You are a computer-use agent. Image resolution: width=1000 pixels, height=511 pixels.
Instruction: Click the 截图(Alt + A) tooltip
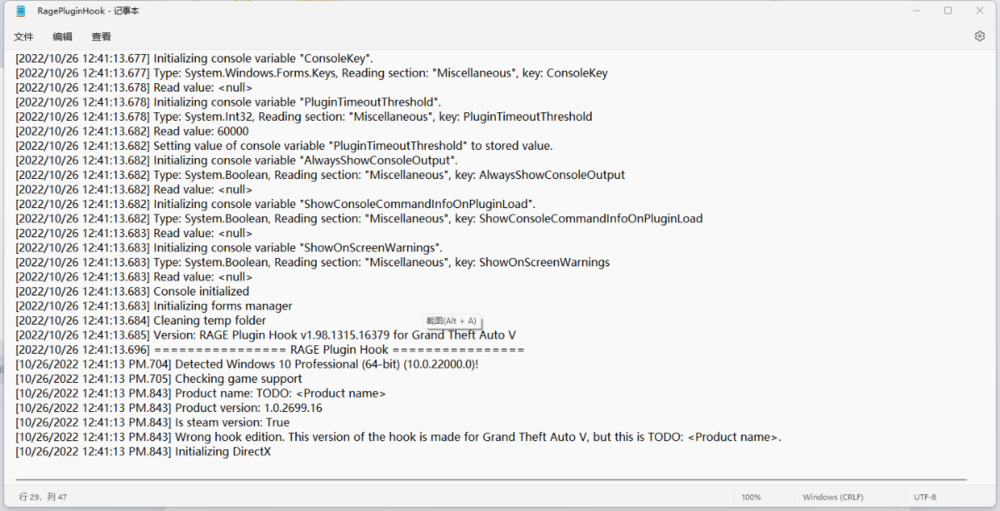(x=452, y=321)
